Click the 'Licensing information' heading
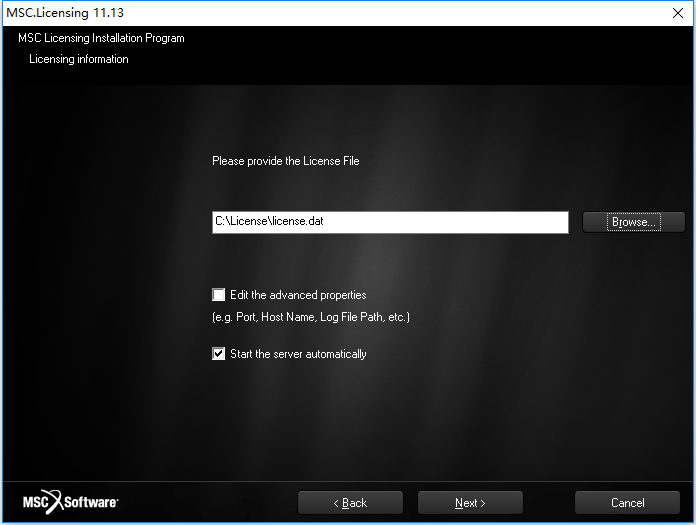This screenshot has width=696, height=525. [79, 59]
